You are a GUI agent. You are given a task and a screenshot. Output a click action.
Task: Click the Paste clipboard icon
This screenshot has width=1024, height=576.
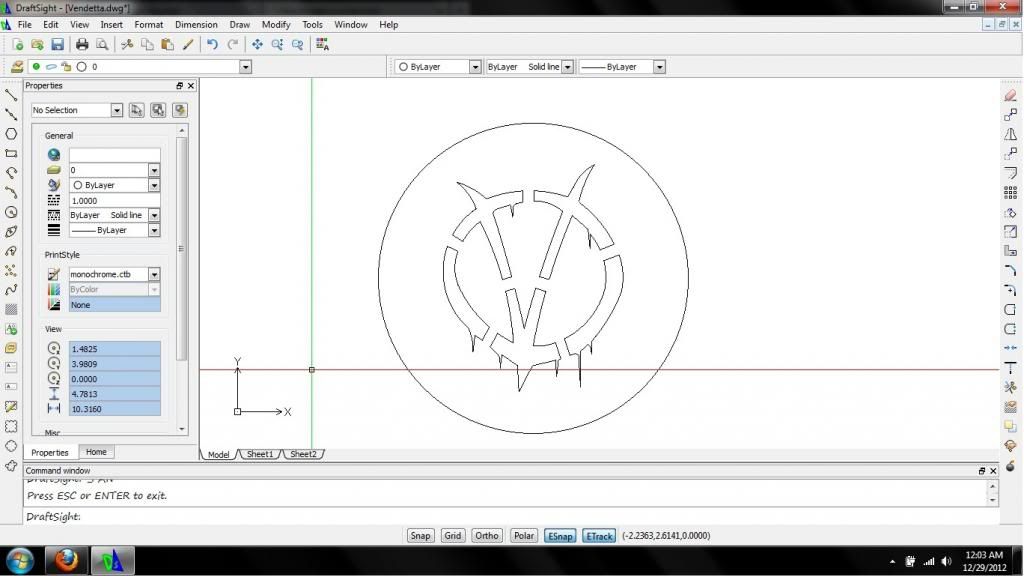[168, 44]
